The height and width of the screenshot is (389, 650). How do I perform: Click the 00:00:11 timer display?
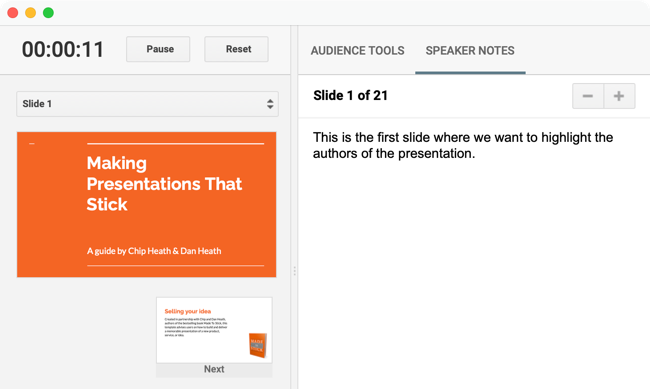(x=63, y=50)
